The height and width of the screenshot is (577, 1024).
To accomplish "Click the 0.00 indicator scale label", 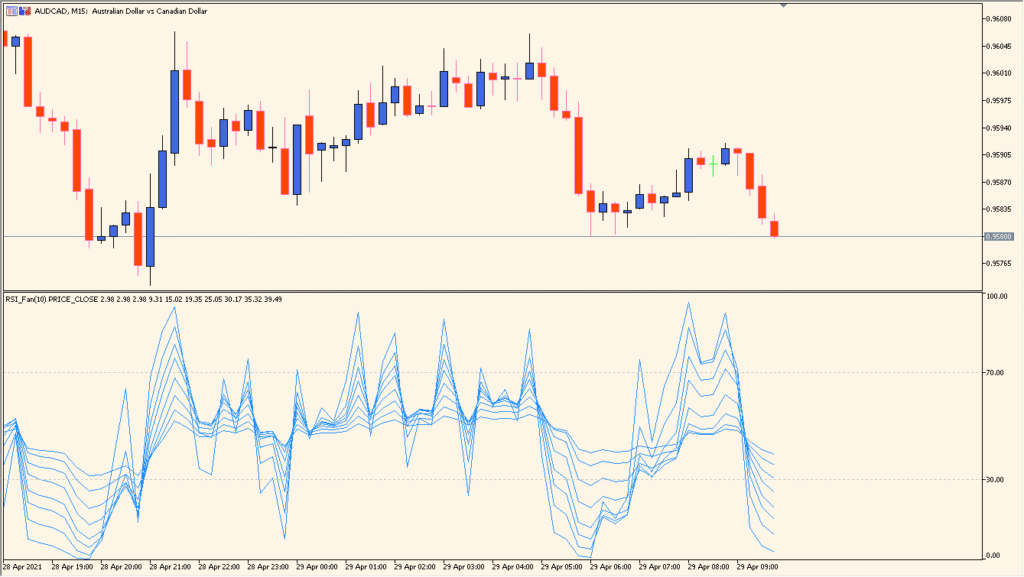I will pos(993,555).
